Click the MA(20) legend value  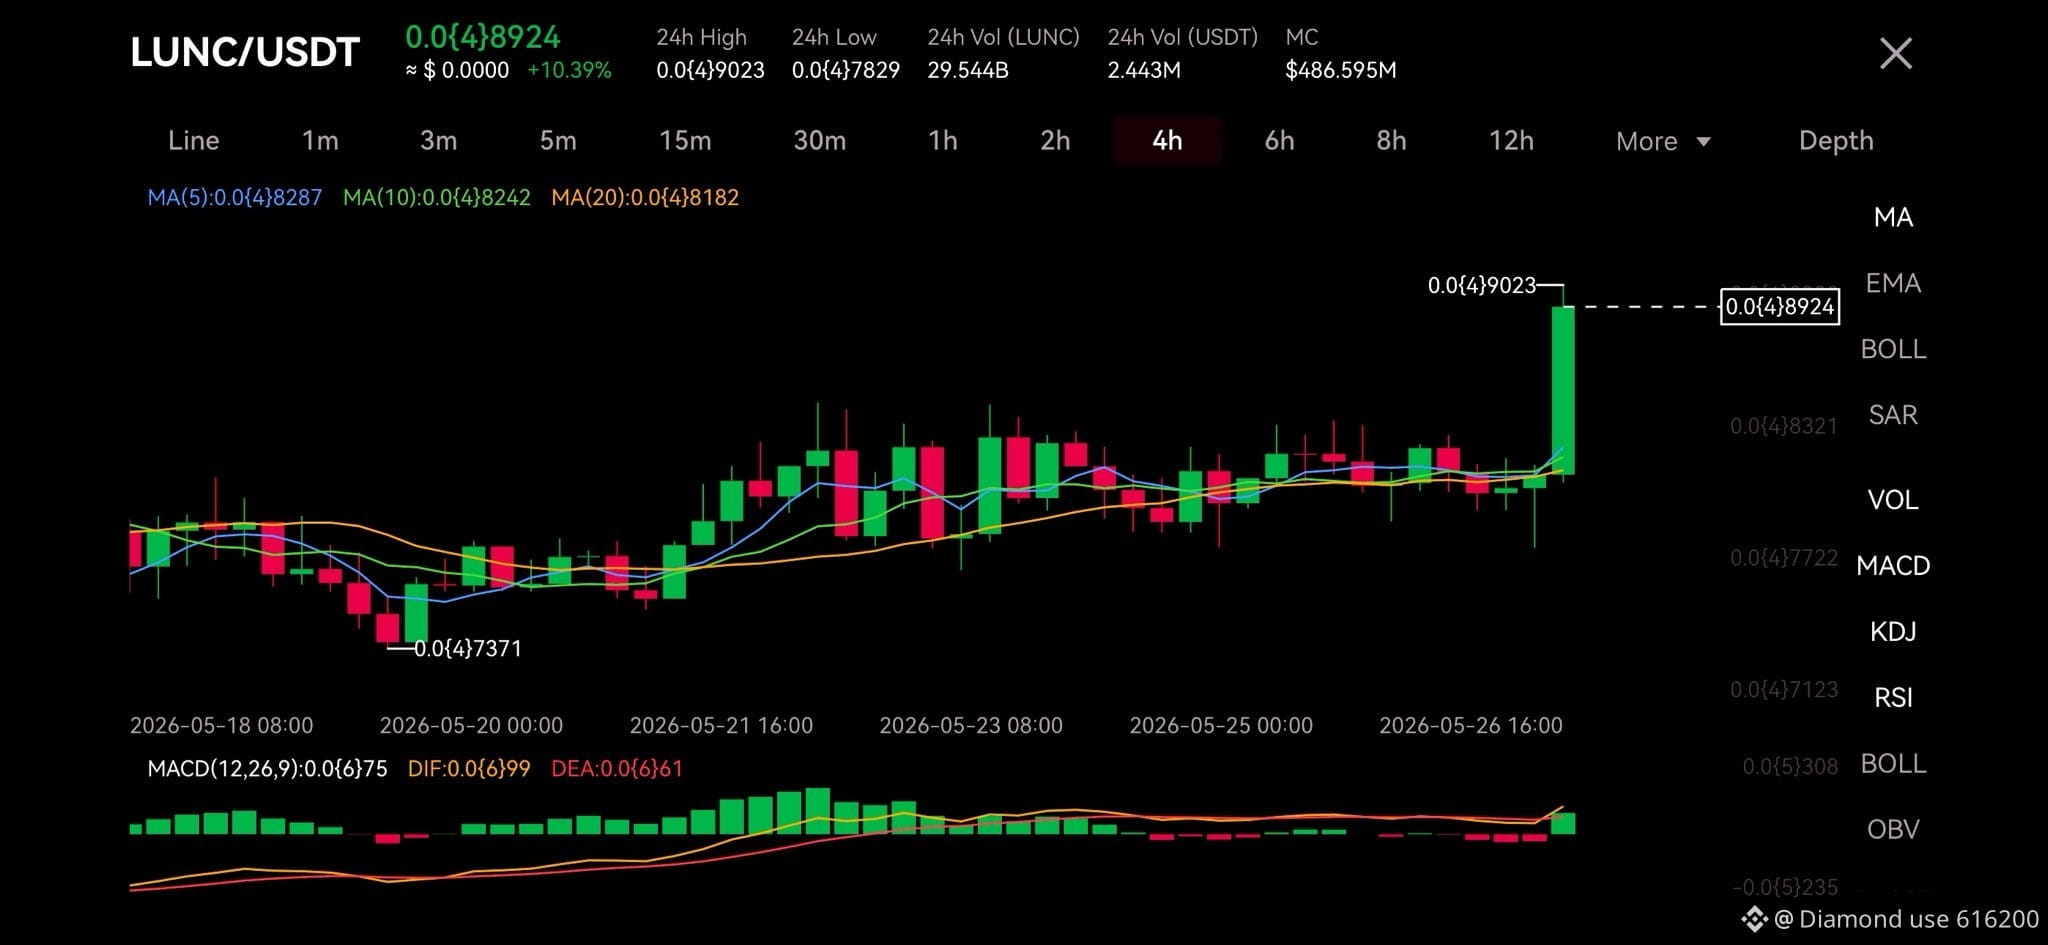(x=645, y=197)
